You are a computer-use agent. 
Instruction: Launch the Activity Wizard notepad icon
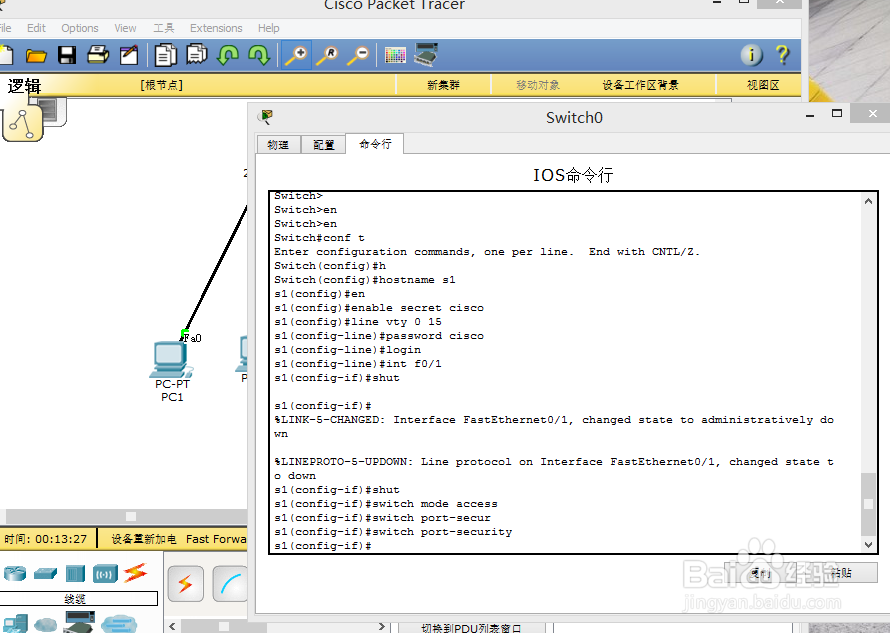pos(129,55)
